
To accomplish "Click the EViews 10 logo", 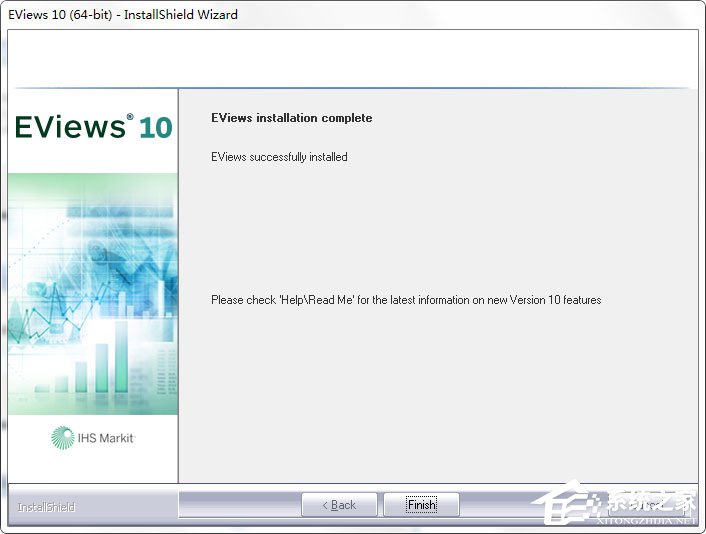I will coord(94,127).
